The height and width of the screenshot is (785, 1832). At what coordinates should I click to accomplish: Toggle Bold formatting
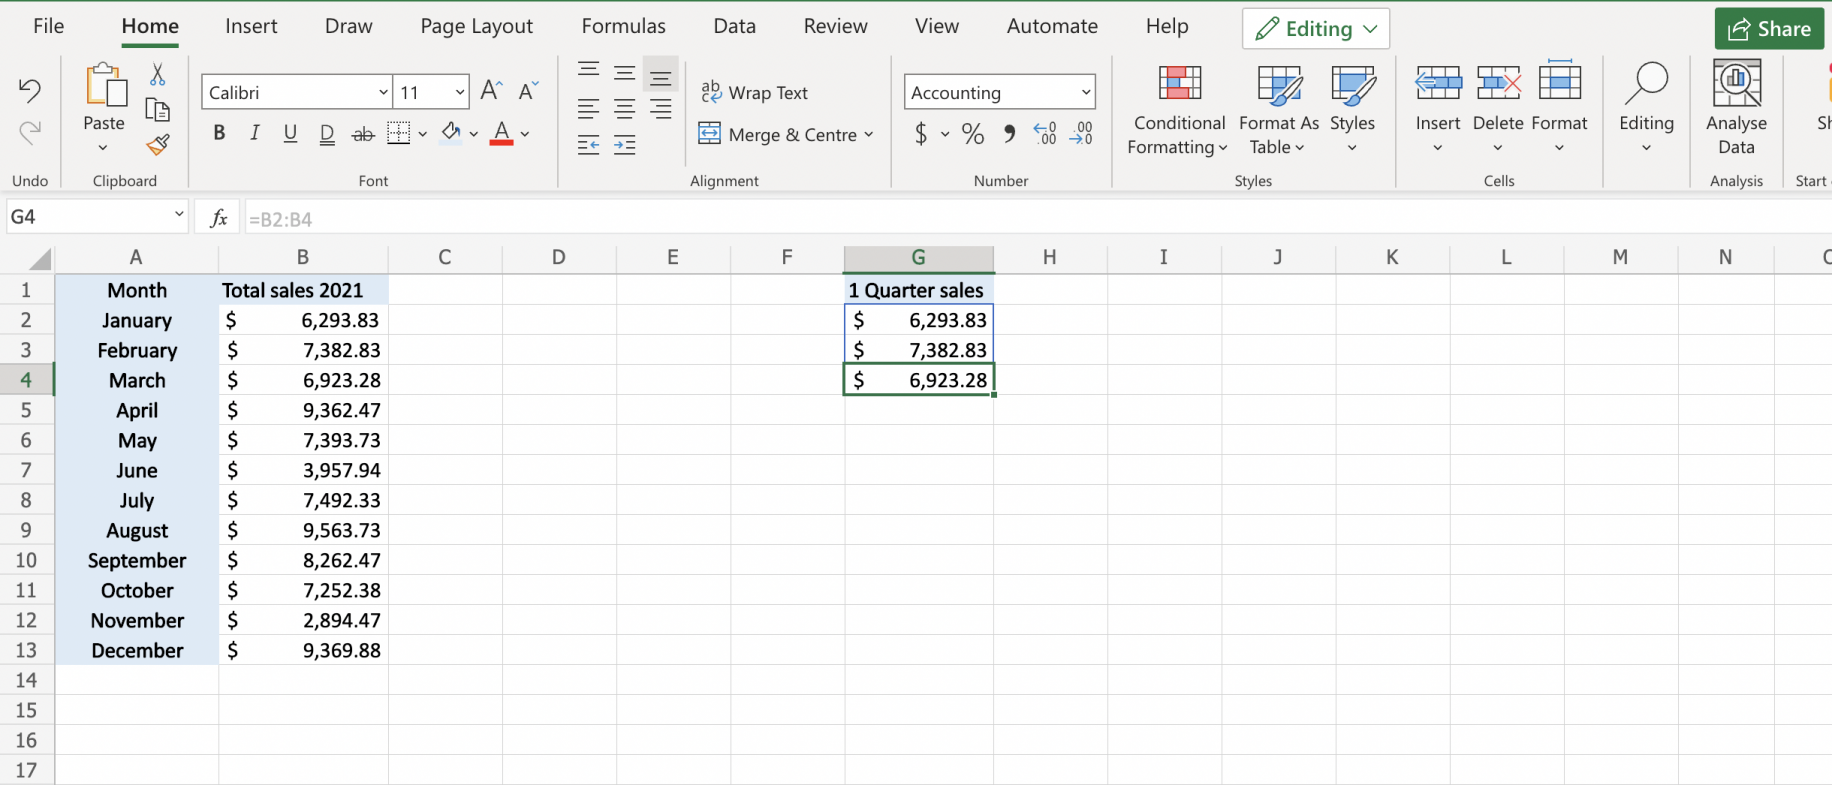coord(219,134)
